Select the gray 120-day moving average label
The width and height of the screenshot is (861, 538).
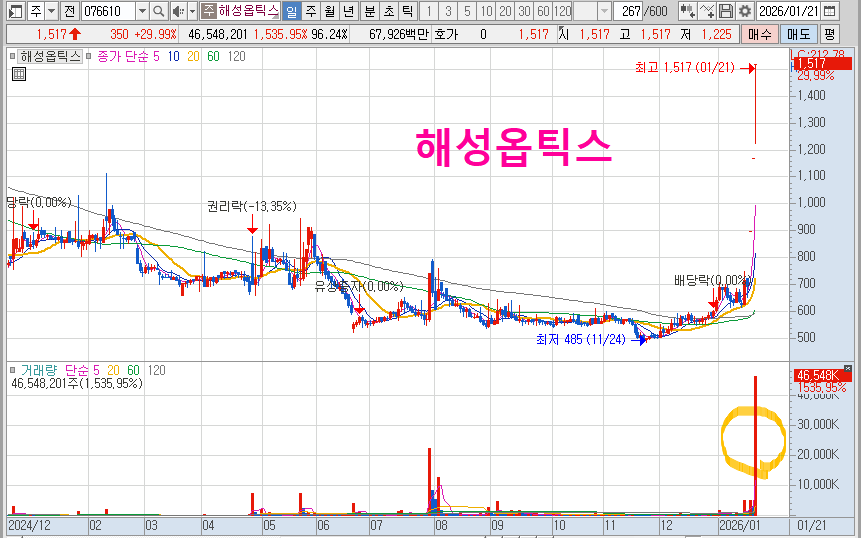pos(236,57)
